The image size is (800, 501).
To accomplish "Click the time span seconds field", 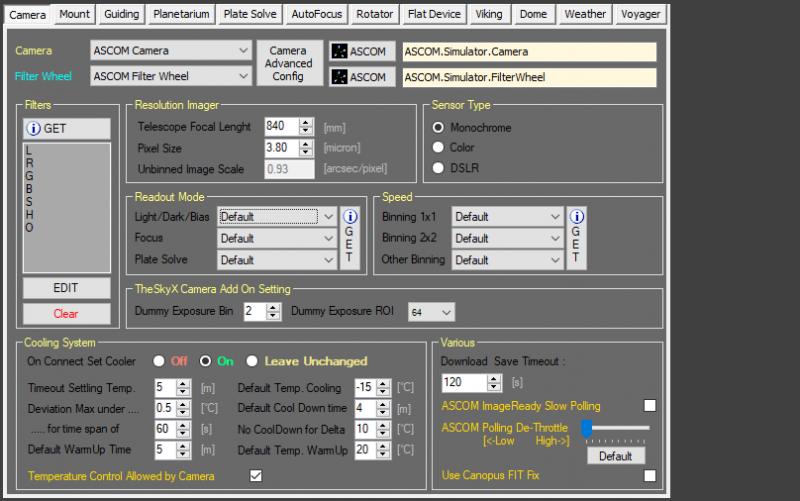I will click(x=165, y=429).
